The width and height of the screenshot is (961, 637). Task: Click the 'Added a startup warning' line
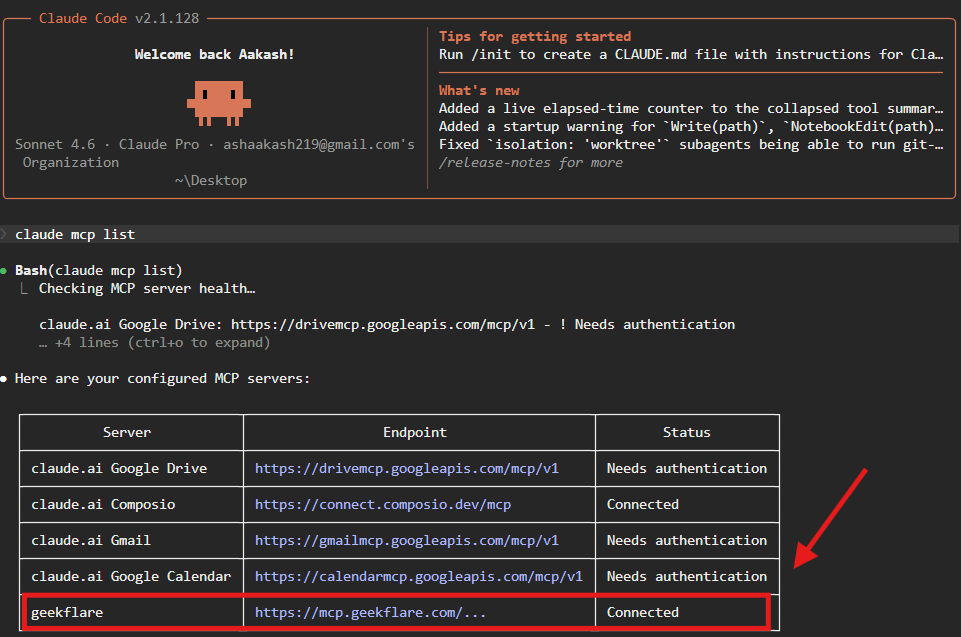[x=691, y=126]
